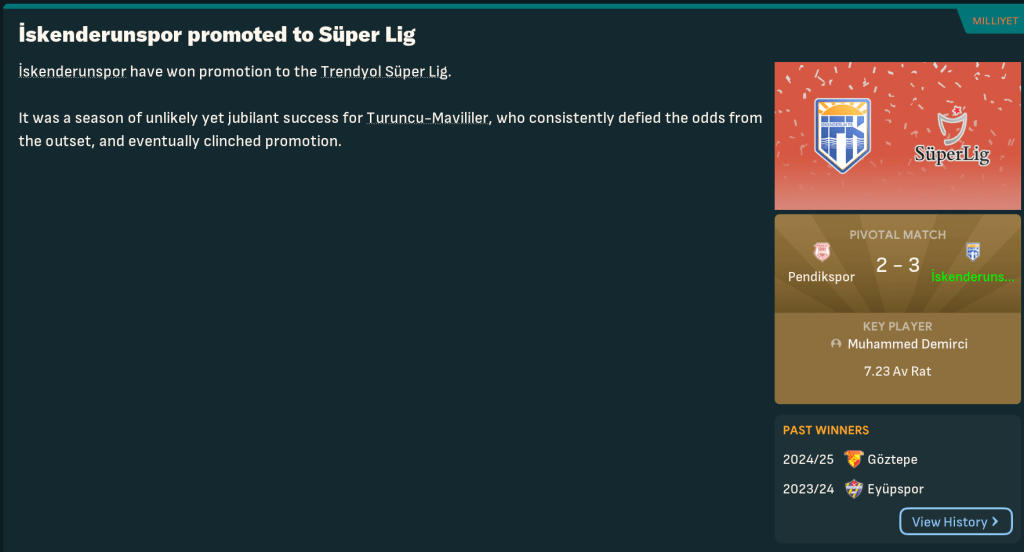The image size is (1024, 552).
Task: Select İskenderunspor's small crest in Pivotal Match
Action: pyautogui.click(x=973, y=252)
